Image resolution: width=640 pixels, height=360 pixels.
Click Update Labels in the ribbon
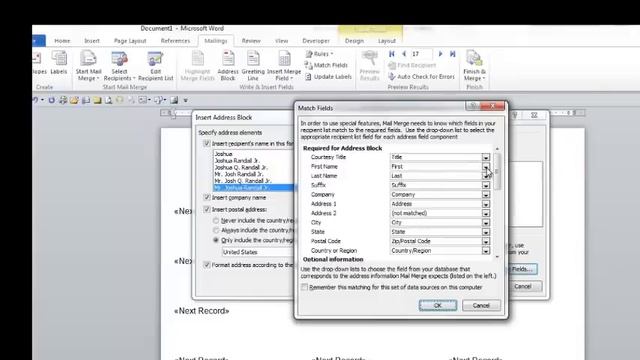(328, 77)
